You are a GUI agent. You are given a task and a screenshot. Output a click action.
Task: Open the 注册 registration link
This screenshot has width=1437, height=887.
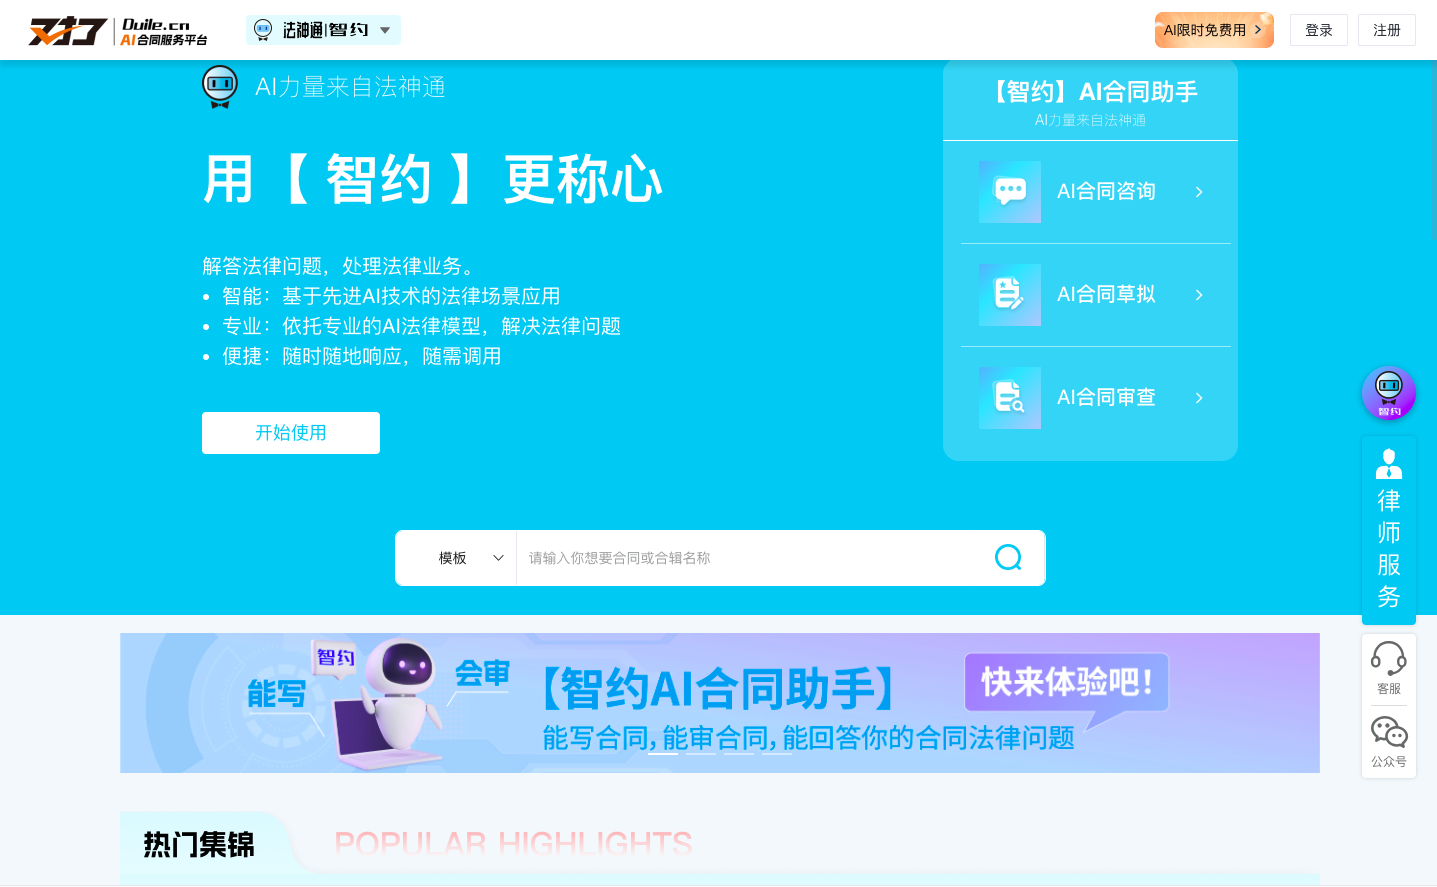tap(1386, 29)
